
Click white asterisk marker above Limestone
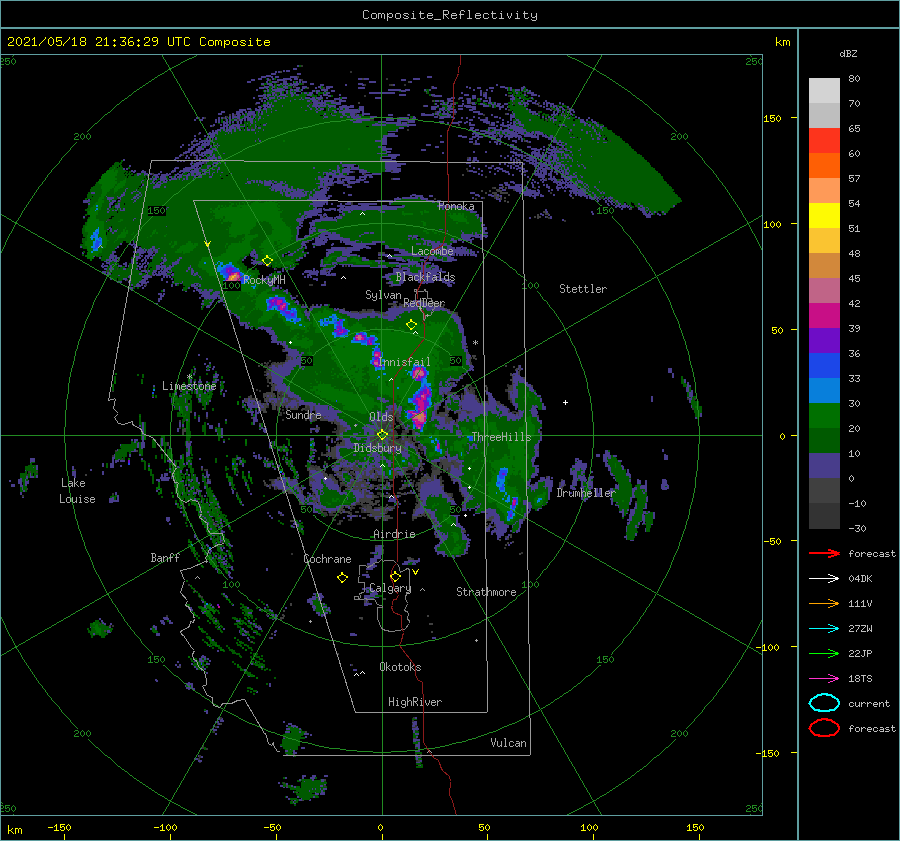pos(189,377)
